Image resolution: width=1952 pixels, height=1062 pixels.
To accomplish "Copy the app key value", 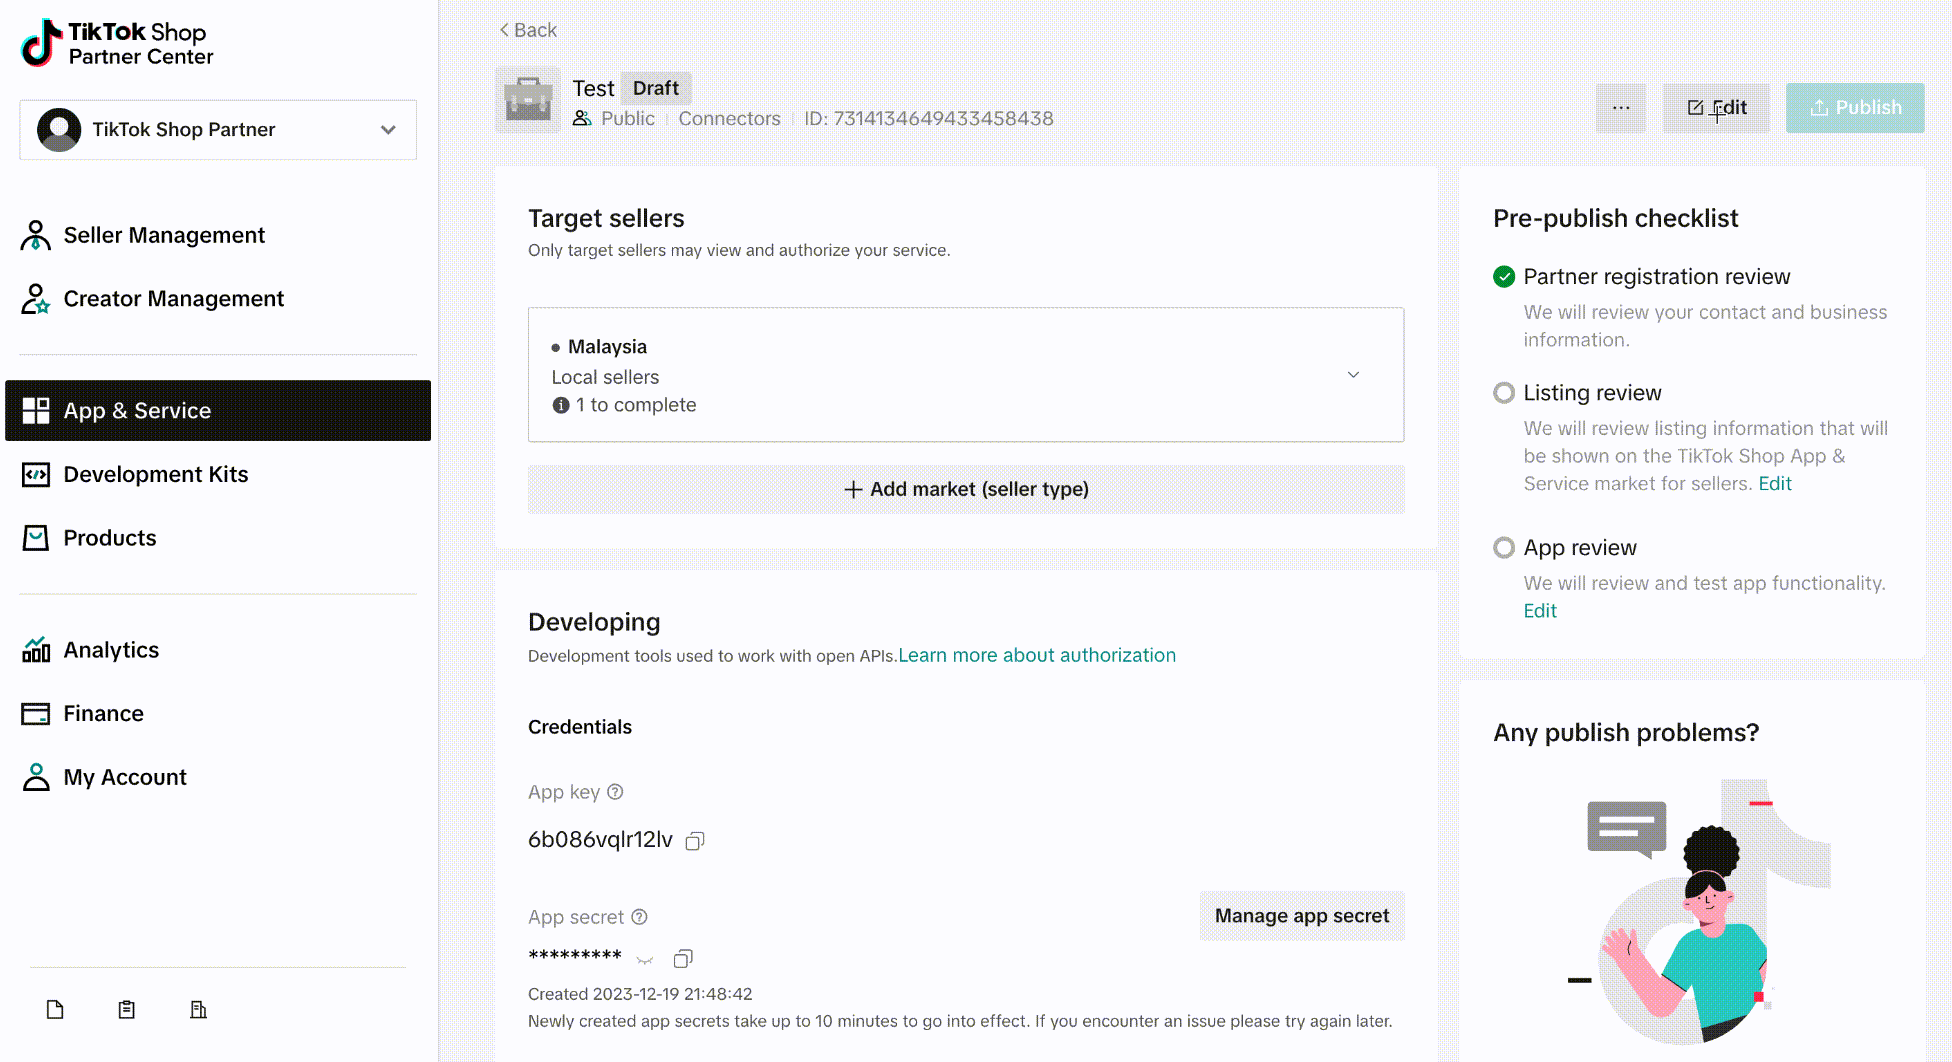I will (x=695, y=841).
